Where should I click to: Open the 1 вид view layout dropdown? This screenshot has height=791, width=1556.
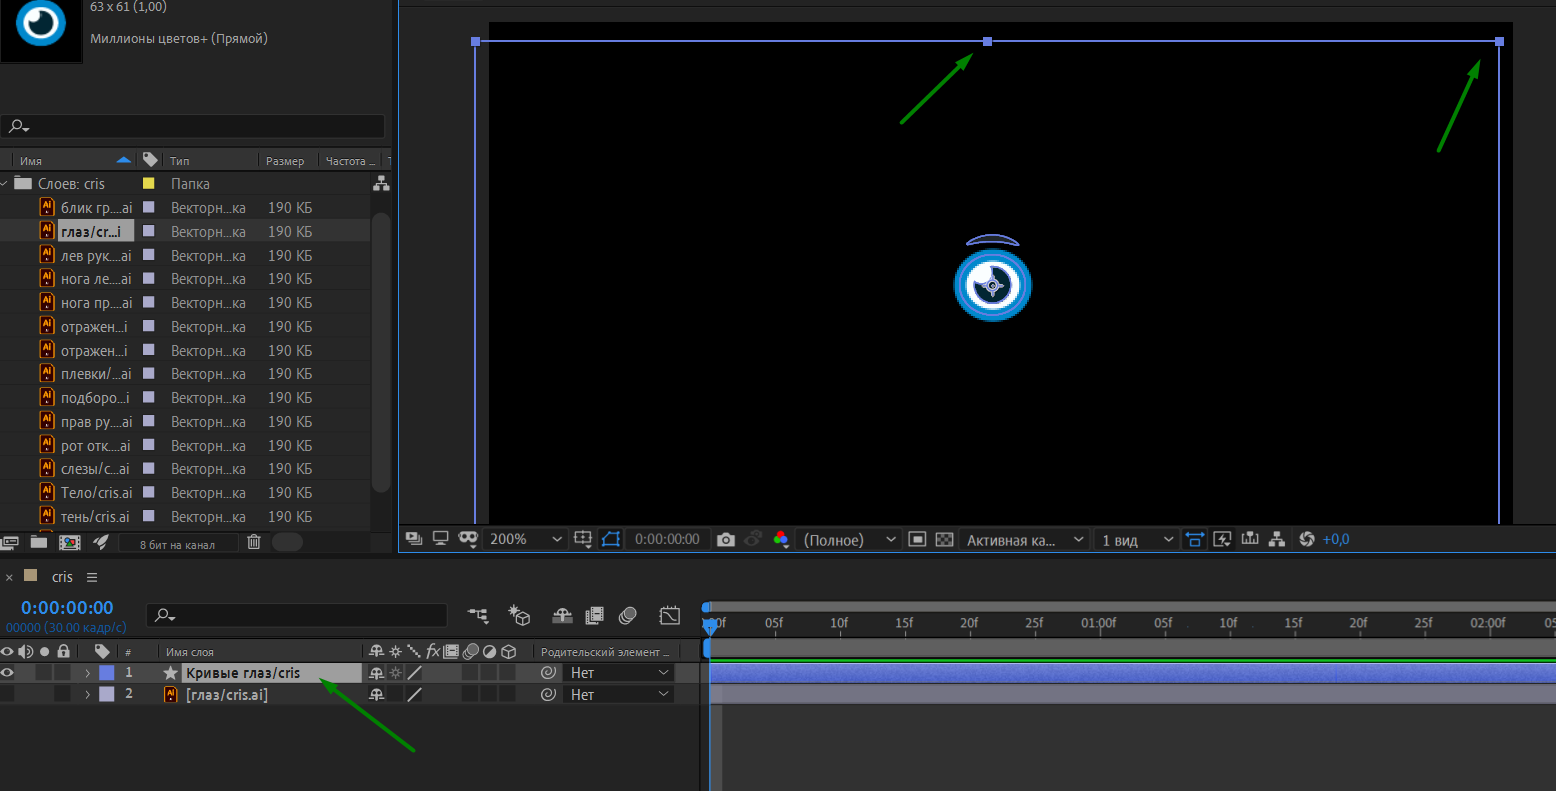click(1137, 539)
